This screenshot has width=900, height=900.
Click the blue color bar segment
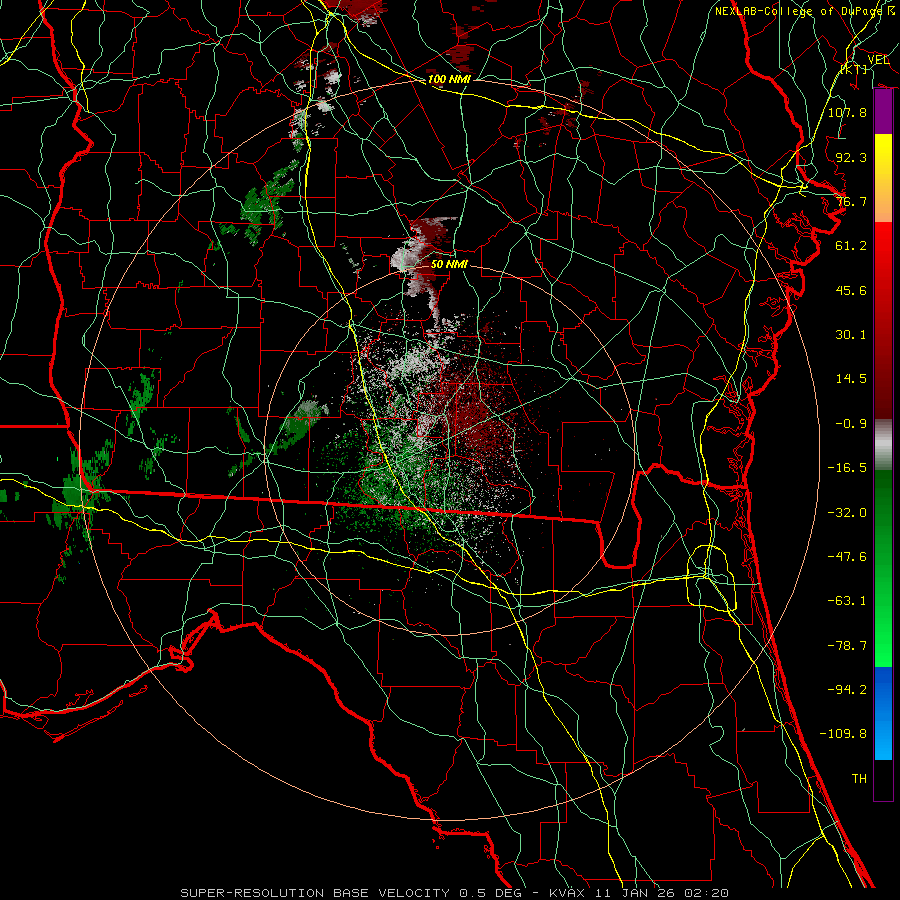(x=883, y=713)
